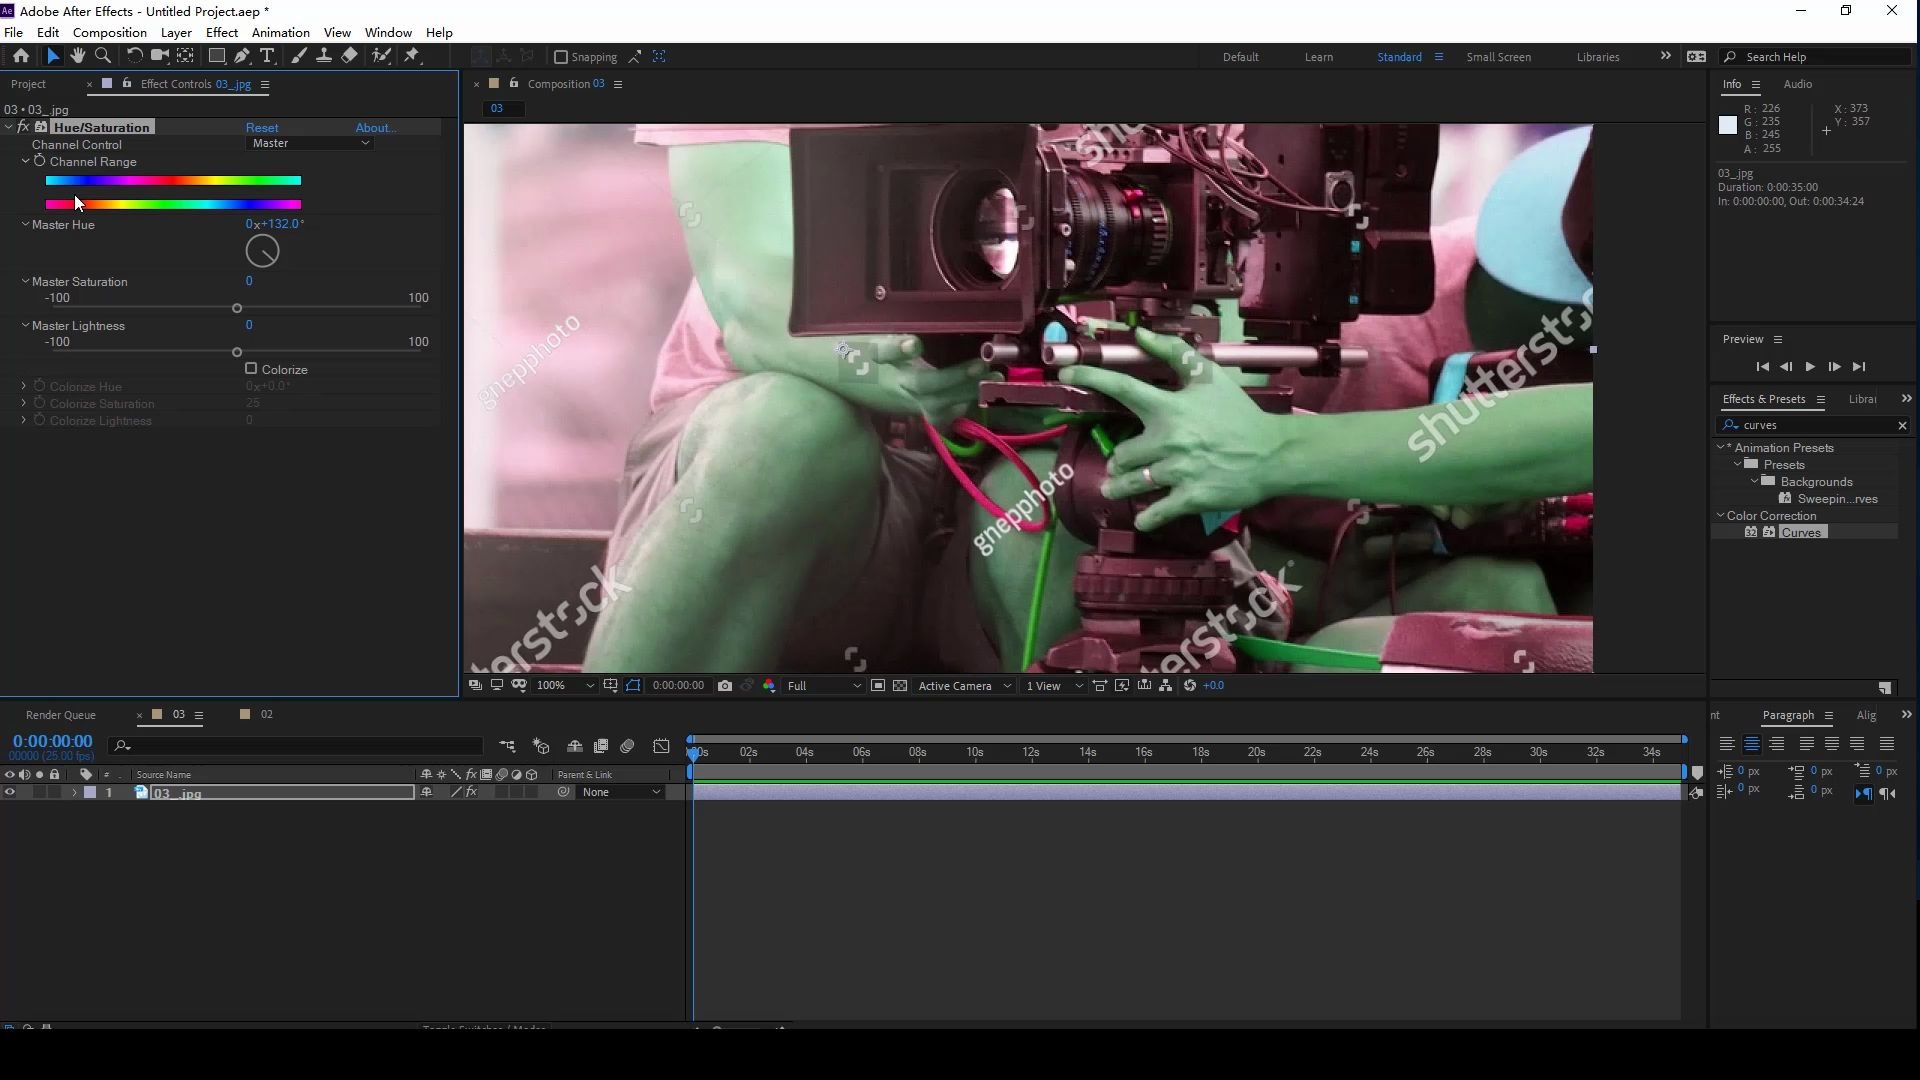Viewport: 1920px width, 1080px height.
Task: Apply the Curves effect from presets list
Action: click(1802, 533)
